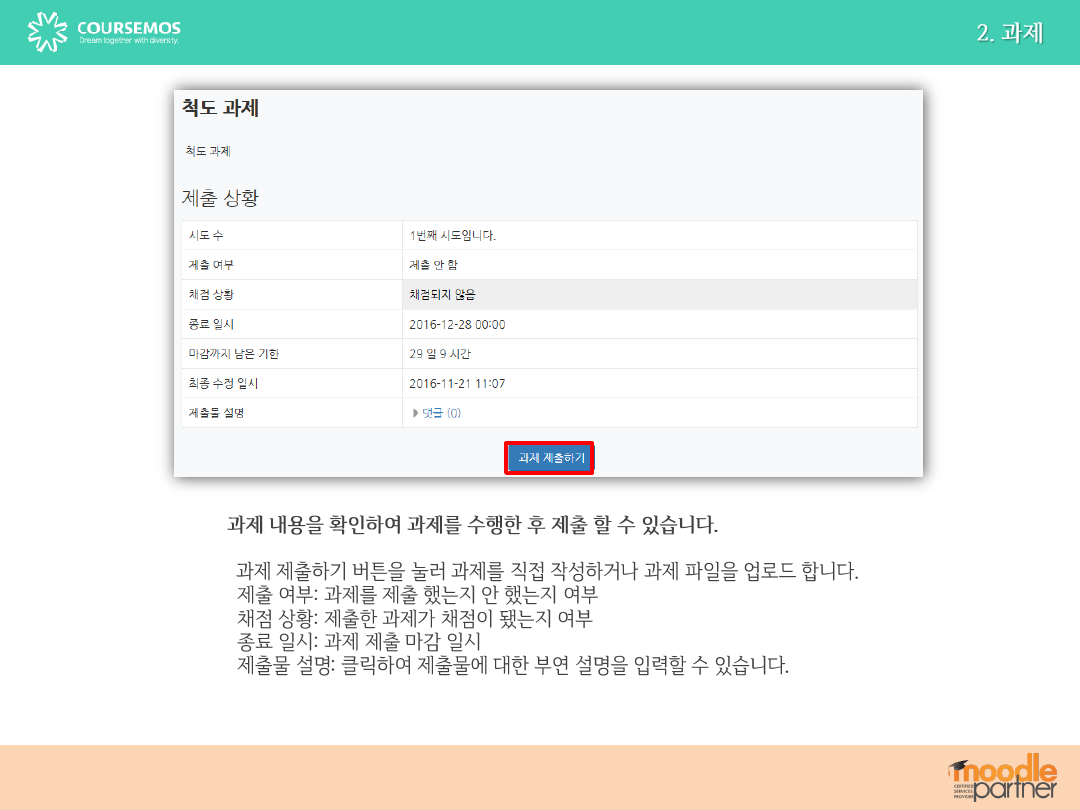Open the 댓글 (0) comments link

[441, 413]
